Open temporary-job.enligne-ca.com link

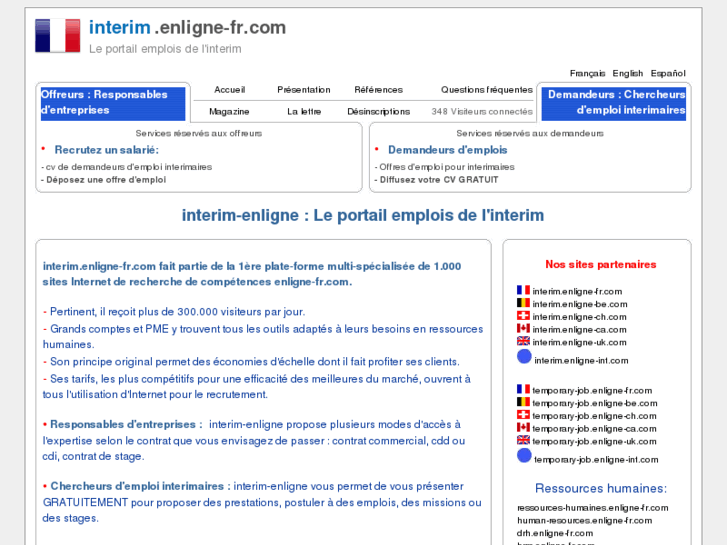tap(594, 429)
